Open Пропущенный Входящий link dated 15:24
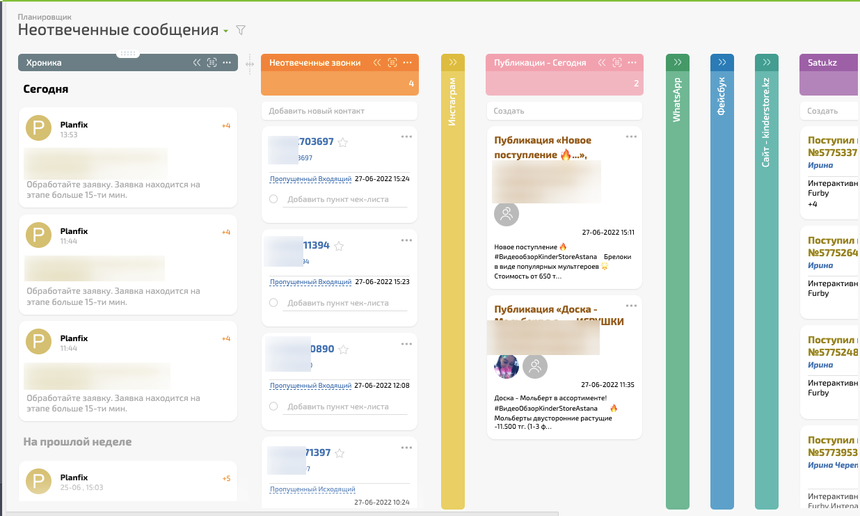 coord(310,179)
